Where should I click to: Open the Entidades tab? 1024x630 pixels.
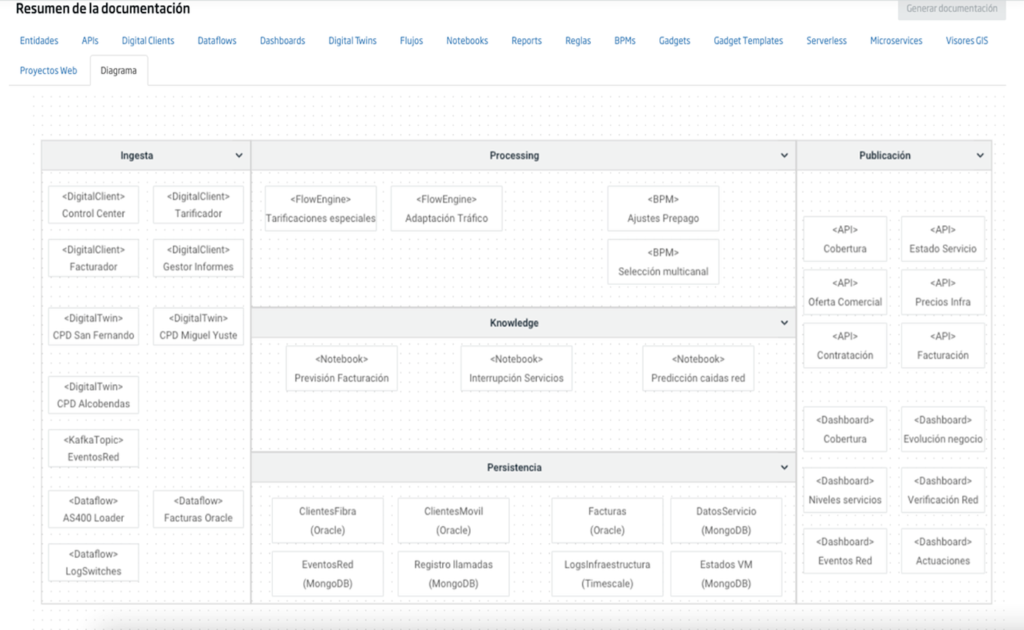tap(39, 40)
